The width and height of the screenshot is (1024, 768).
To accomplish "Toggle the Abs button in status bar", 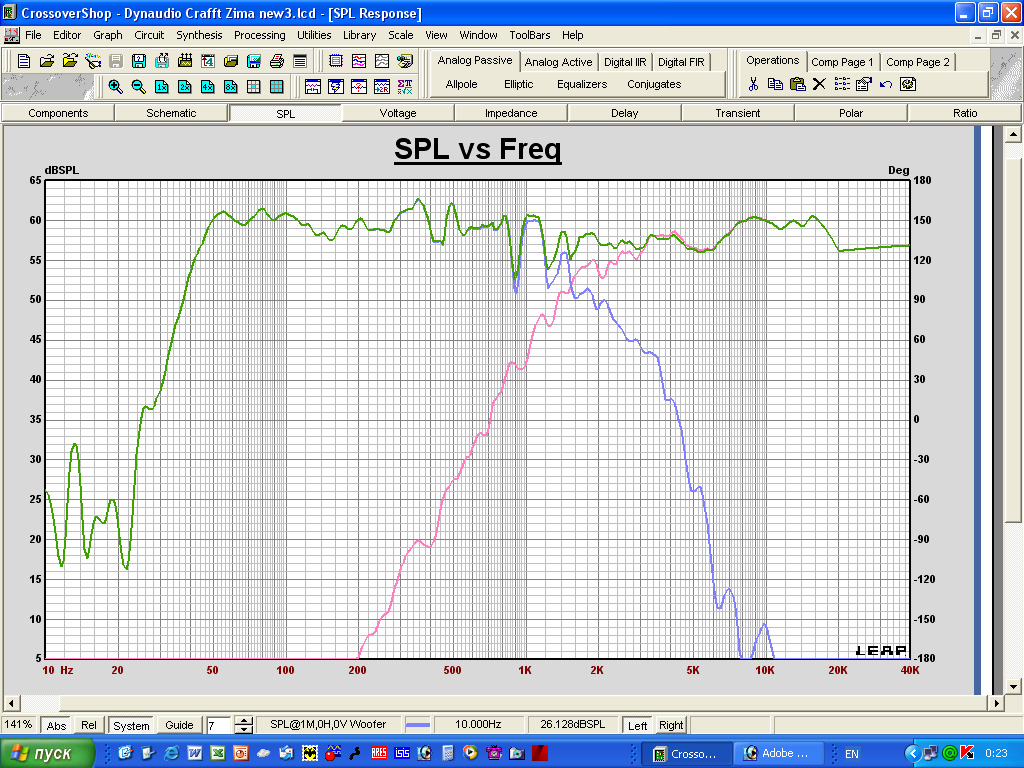I will pos(56,725).
